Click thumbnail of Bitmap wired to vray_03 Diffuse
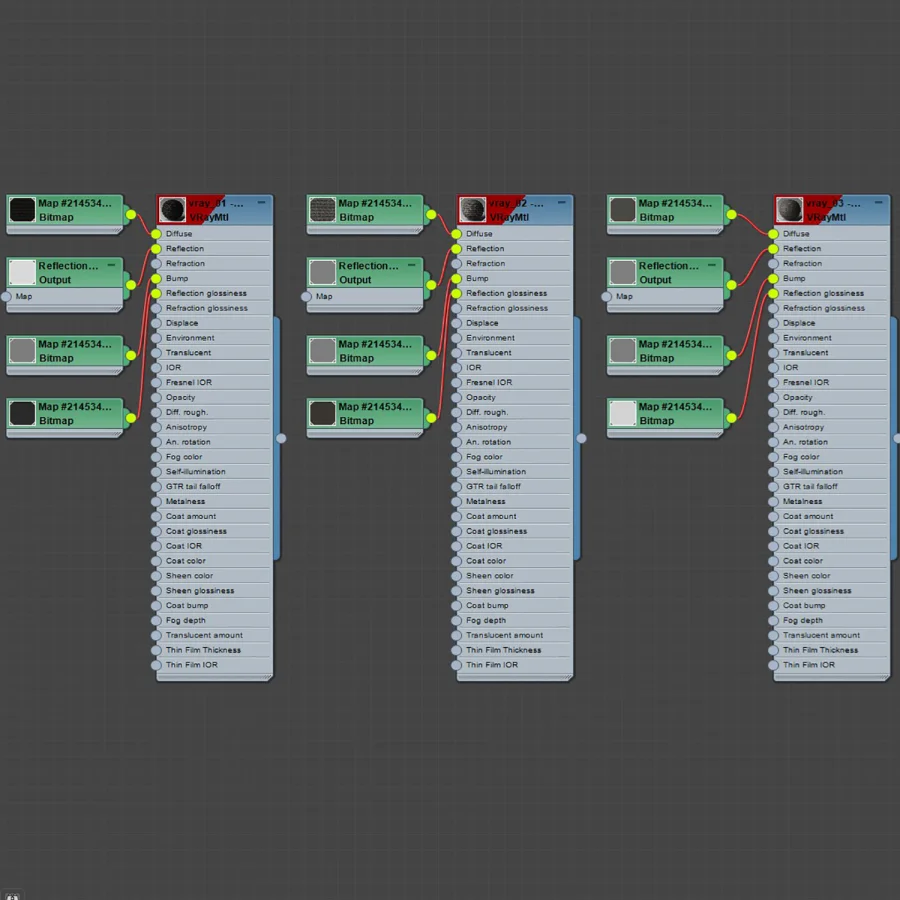The height and width of the screenshot is (900, 900). tap(623, 210)
